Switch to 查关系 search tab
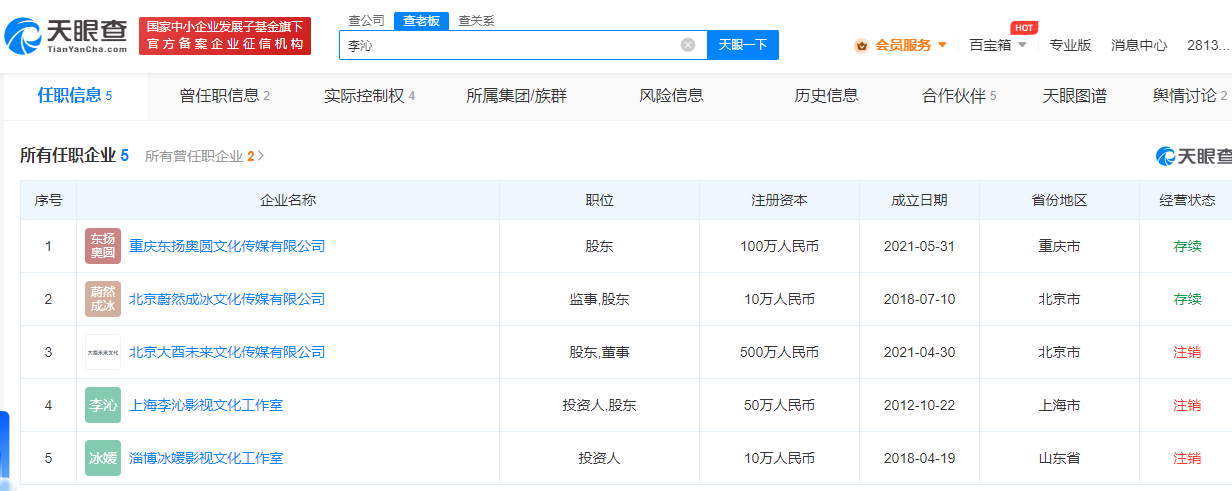1232x491 pixels. [475, 20]
